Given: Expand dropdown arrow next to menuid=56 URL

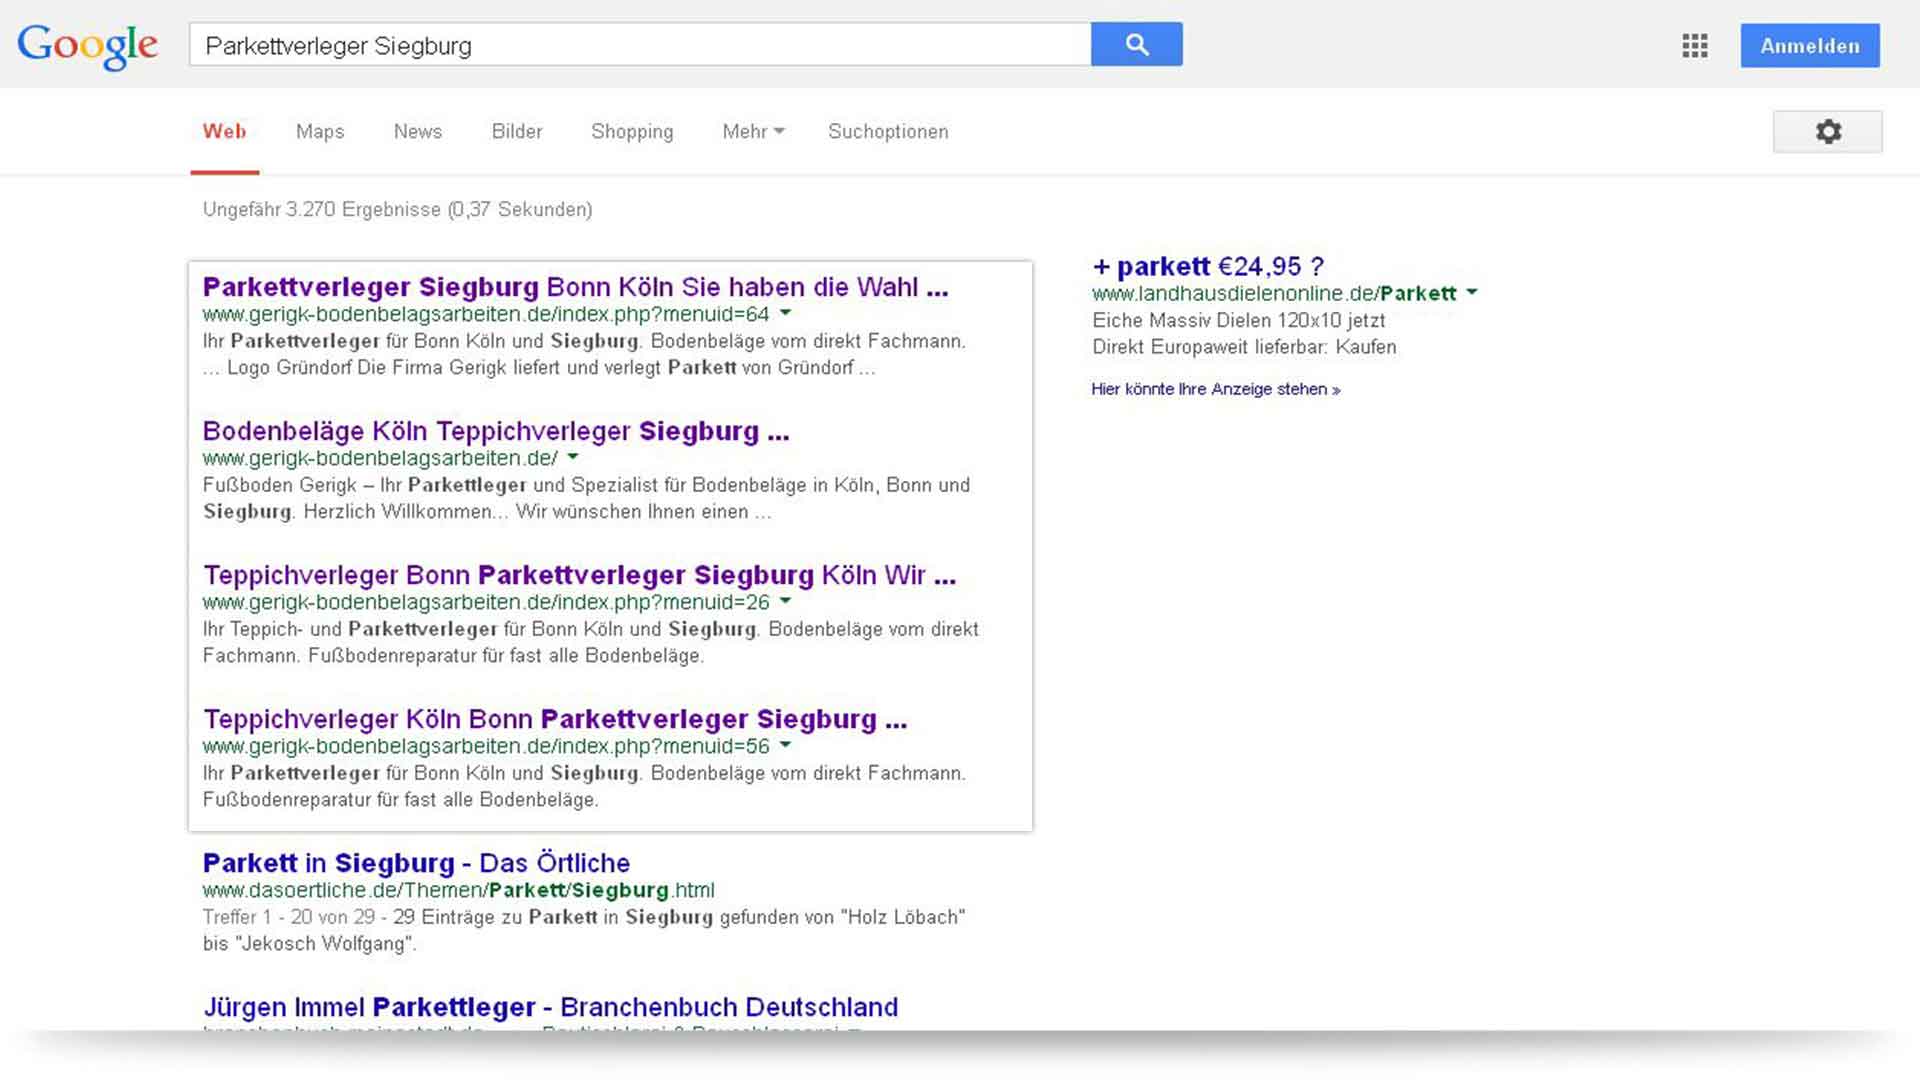Looking at the screenshot, I should coord(785,745).
